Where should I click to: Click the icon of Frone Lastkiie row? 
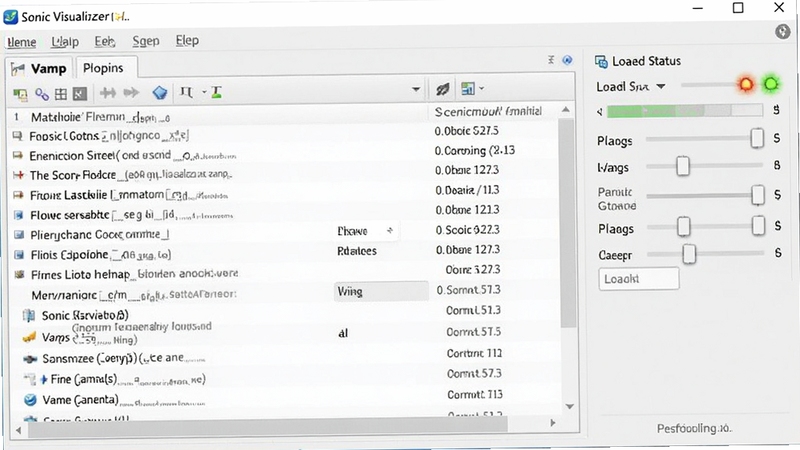click(18, 195)
